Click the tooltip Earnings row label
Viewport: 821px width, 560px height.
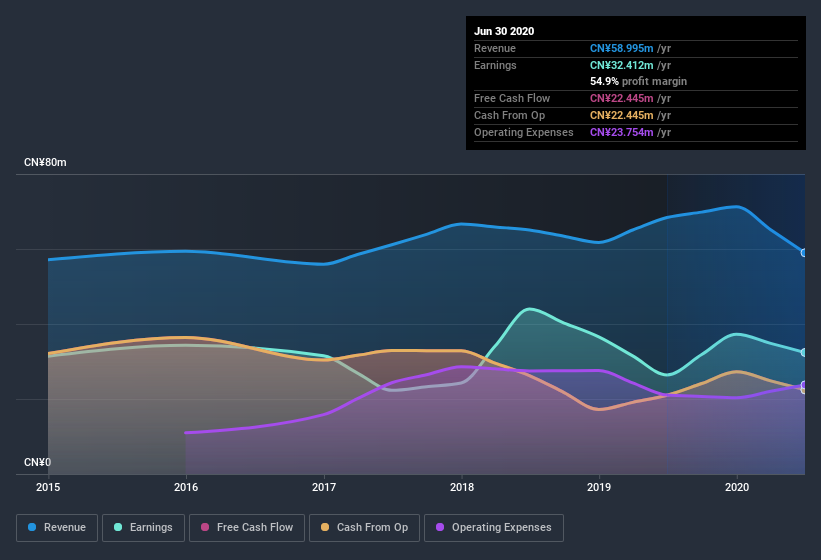click(495, 65)
